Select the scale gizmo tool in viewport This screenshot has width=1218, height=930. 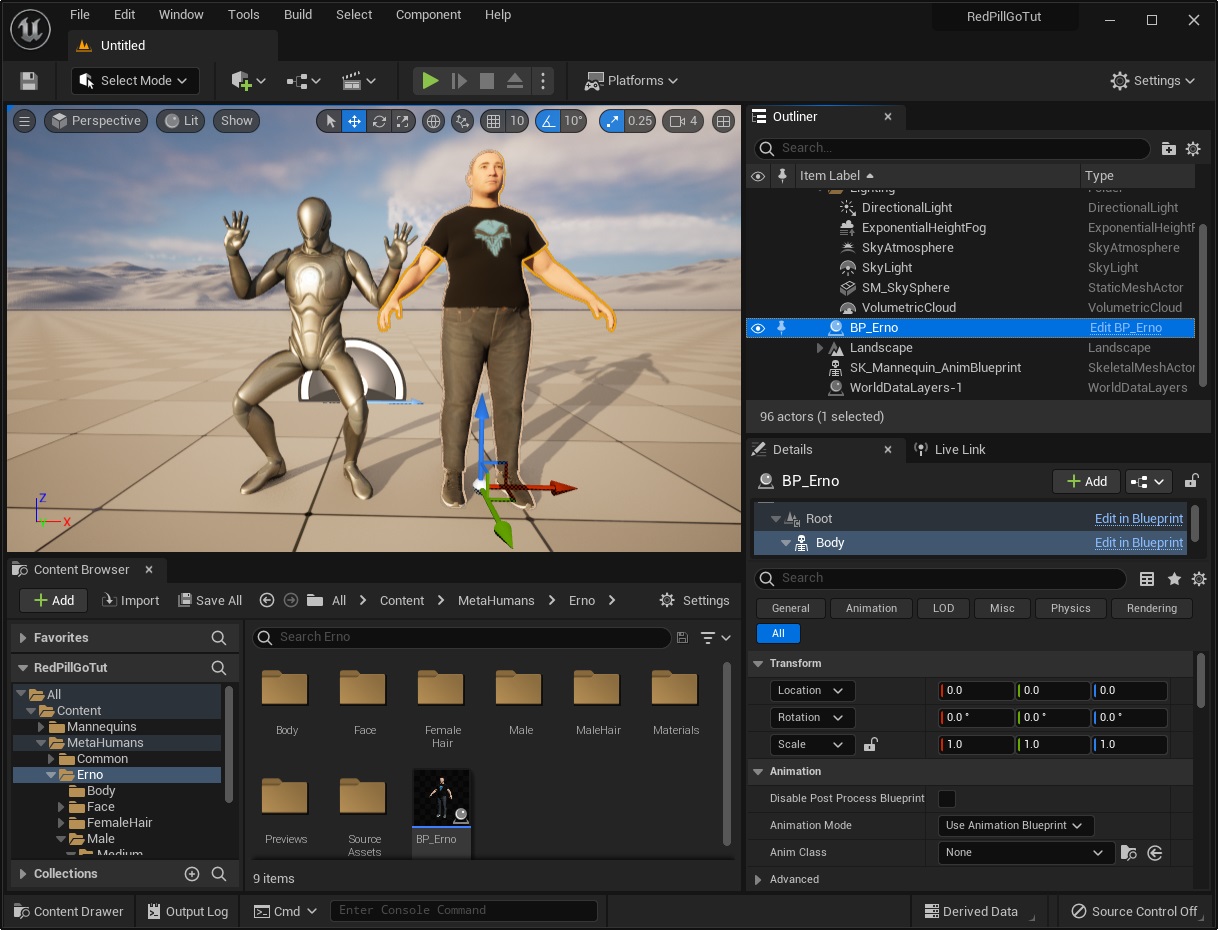(403, 121)
